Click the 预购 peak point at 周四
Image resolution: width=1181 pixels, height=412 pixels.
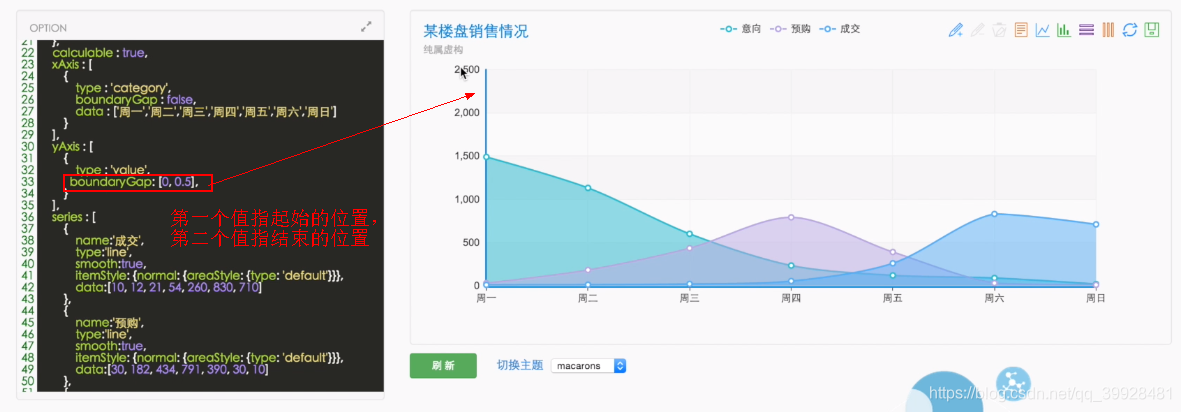(791, 217)
